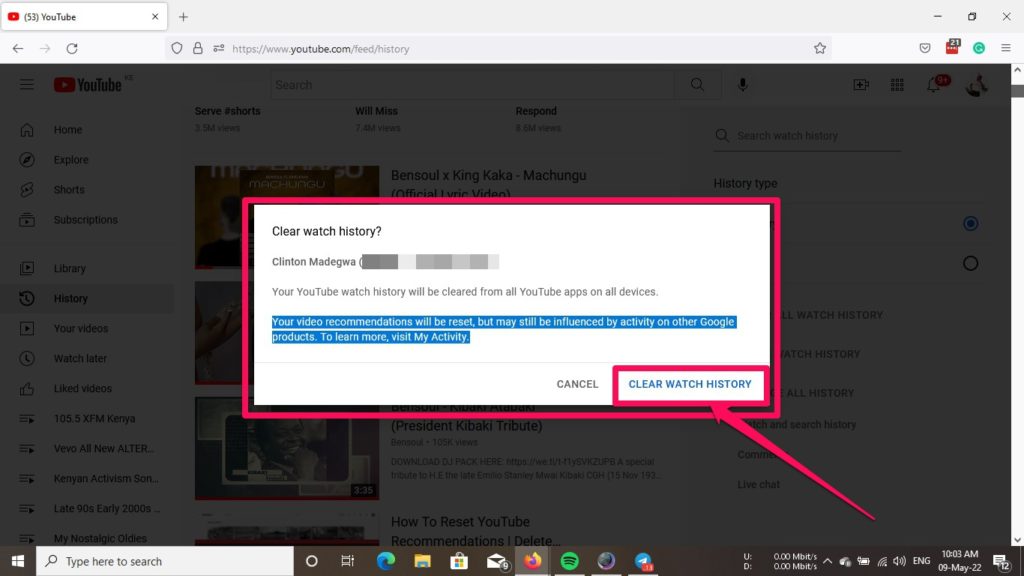Close the YouTube browser tab
This screenshot has width=1024, height=576.
(x=155, y=17)
